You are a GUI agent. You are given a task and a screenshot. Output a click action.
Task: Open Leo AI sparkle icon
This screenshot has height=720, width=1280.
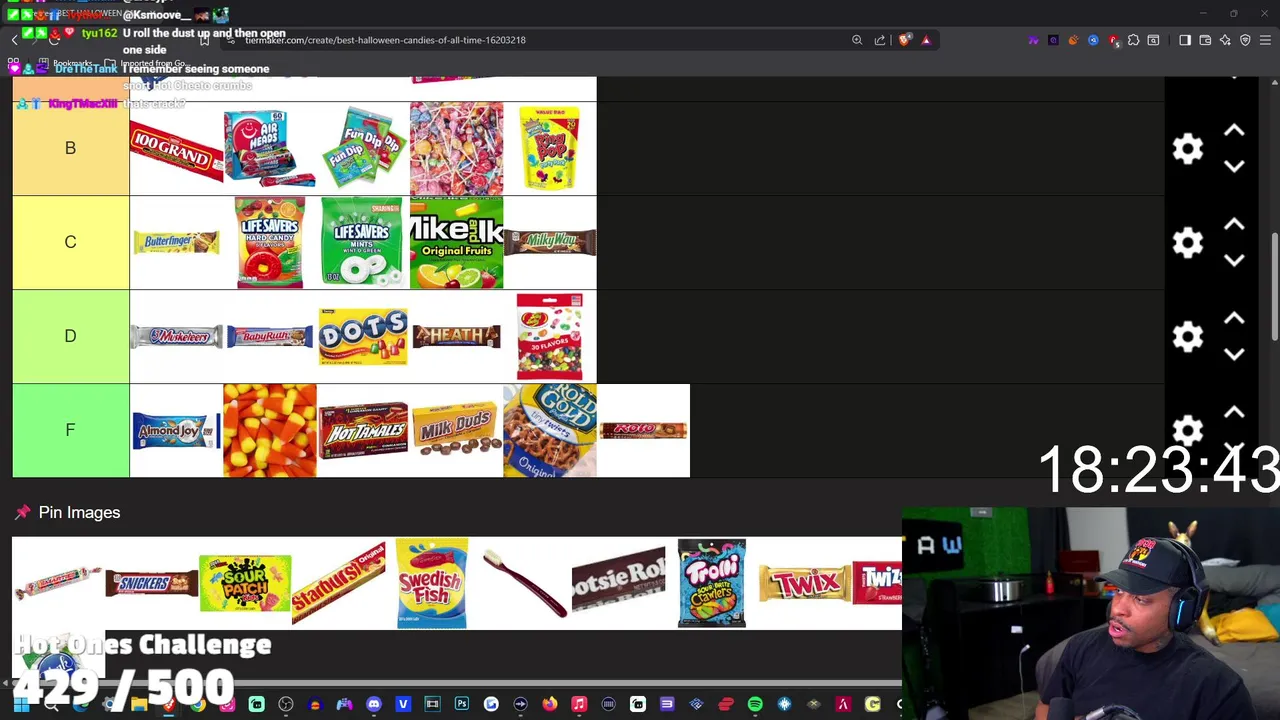1225,40
